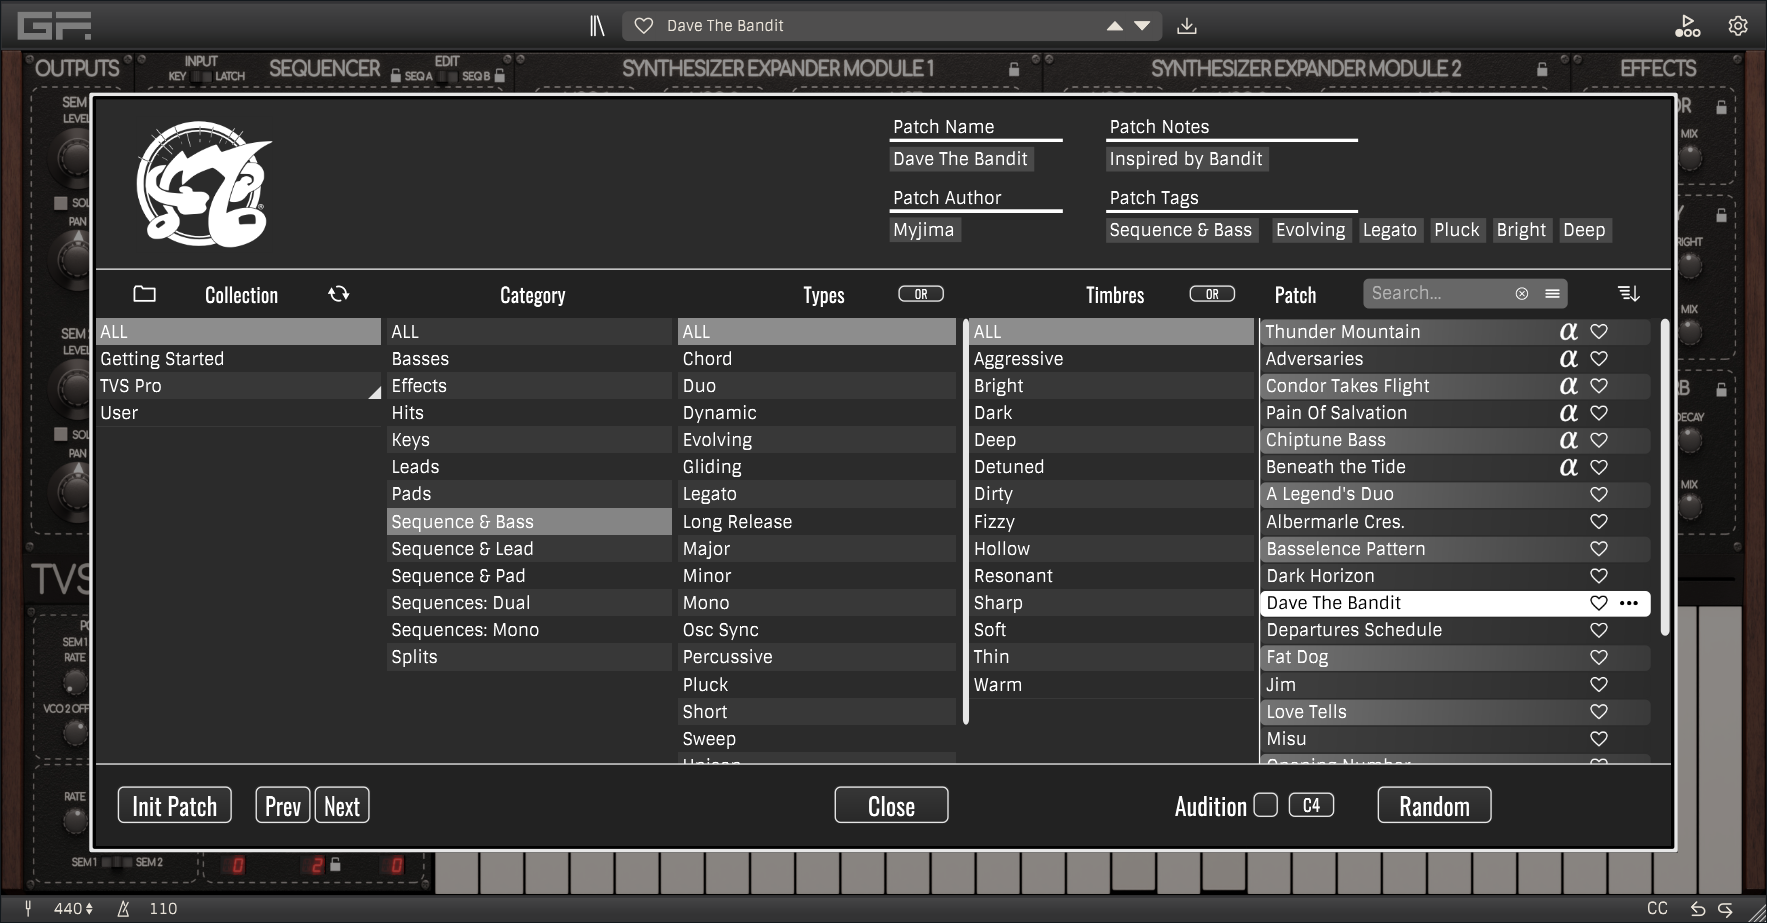Click the patch Search field
Image resolution: width=1767 pixels, height=923 pixels.
point(1436,293)
